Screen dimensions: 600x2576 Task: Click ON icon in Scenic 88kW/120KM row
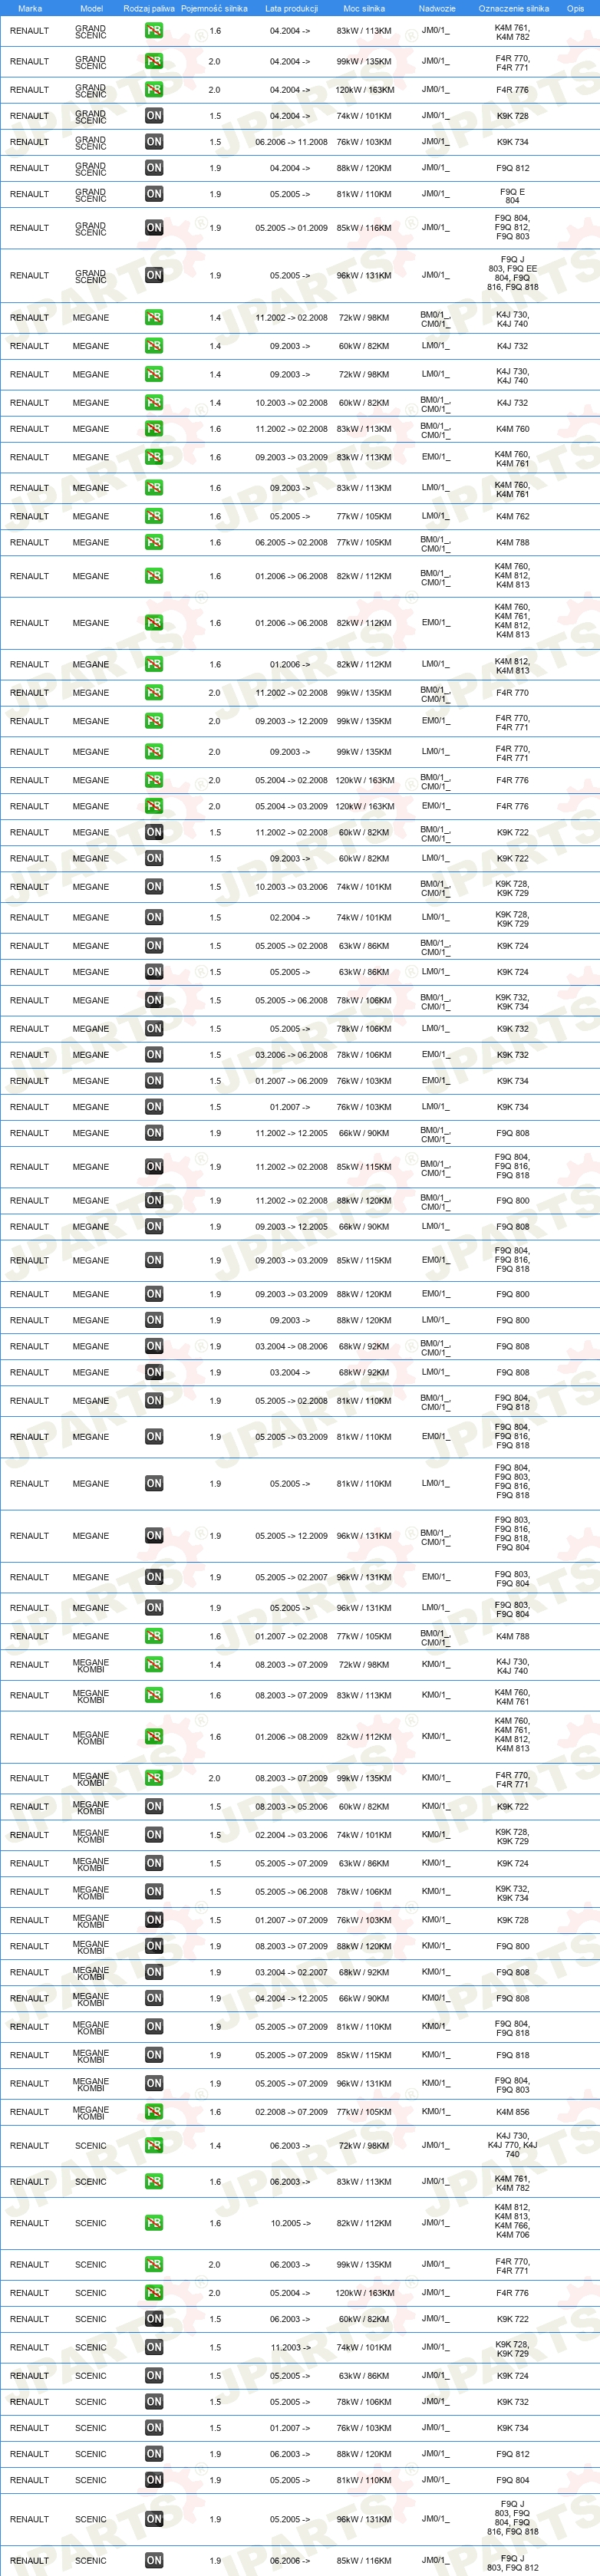[153, 2454]
